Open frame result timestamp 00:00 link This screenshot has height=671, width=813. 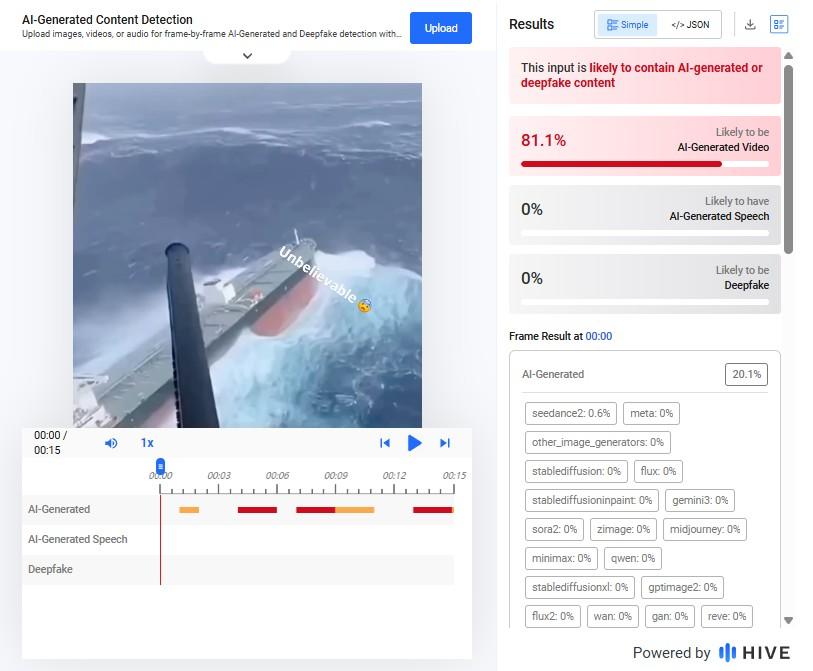tap(598, 336)
